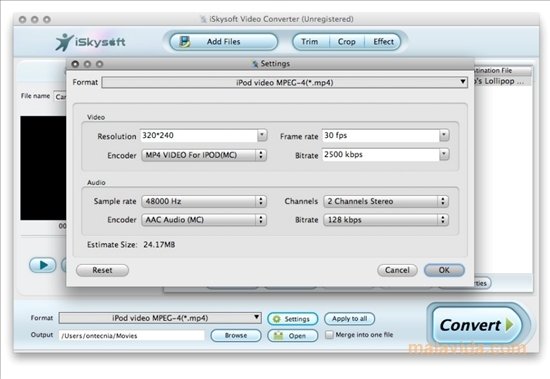Click the Settings button with gear icon
This screenshot has width=550, height=379.
[293, 319]
